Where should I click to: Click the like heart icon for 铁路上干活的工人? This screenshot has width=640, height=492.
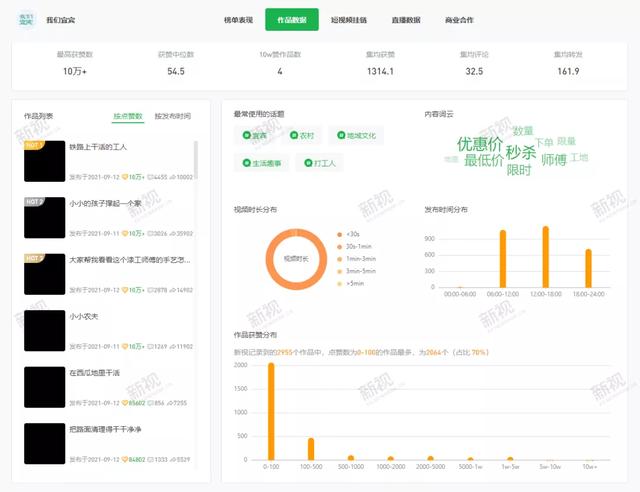pos(124,177)
